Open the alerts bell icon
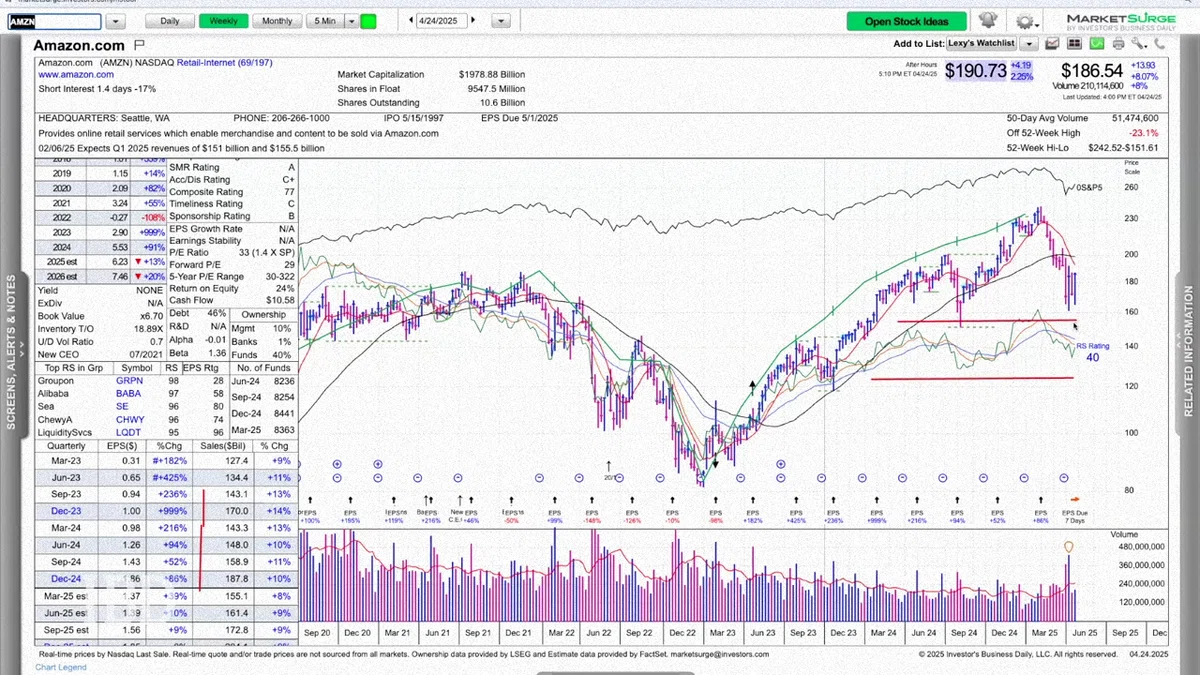1200x675 pixels. coord(988,20)
